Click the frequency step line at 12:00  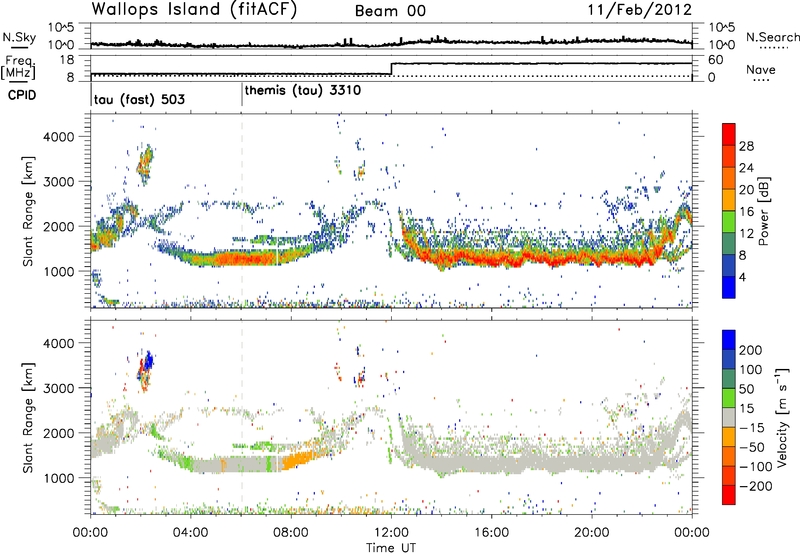(391, 69)
